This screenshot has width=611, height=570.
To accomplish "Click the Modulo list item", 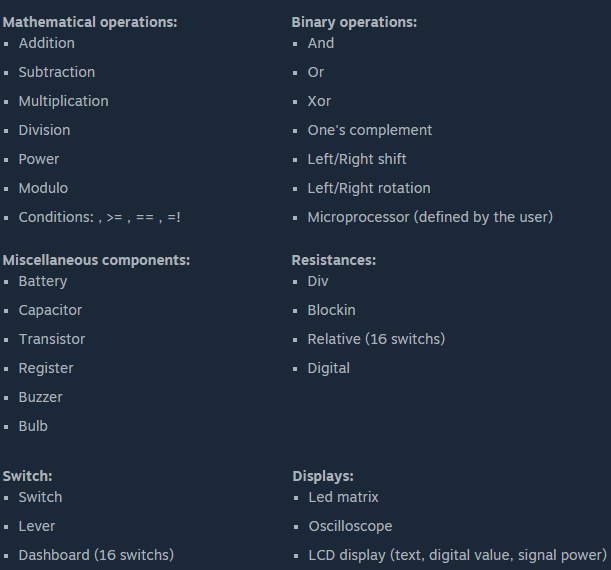I will click(x=43, y=188).
